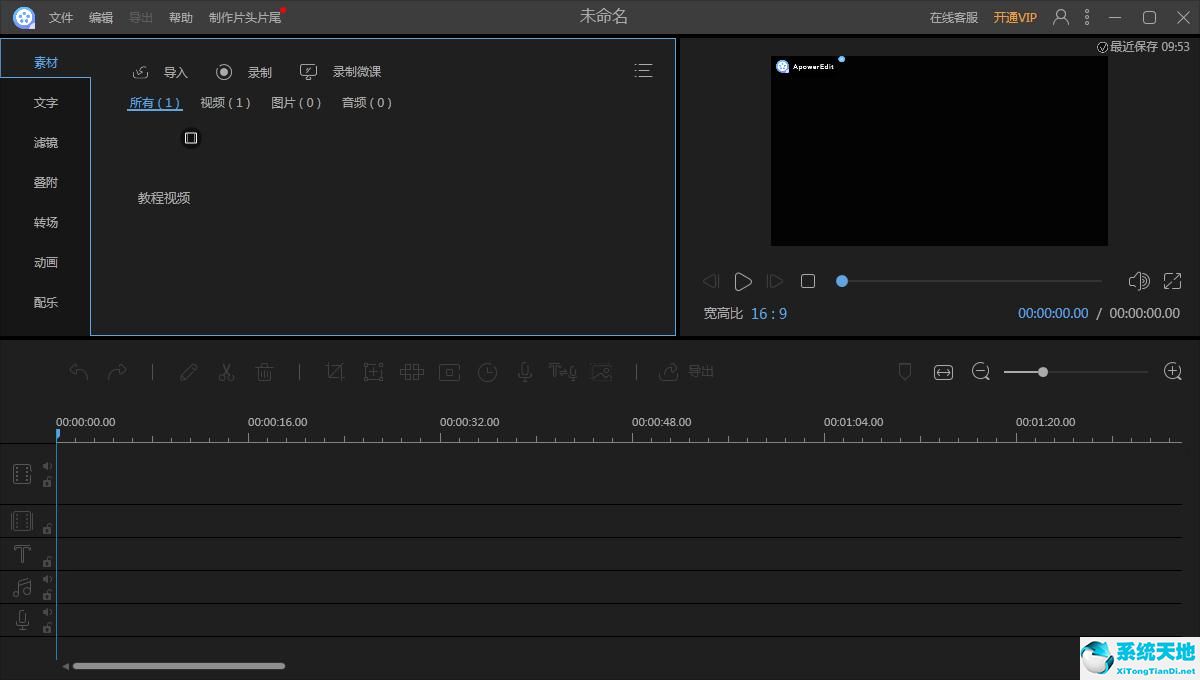The width and height of the screenshot is (1200, 680).
Task: Click the main video track icon
Action: pyautogui.click(x=22, y=474)
